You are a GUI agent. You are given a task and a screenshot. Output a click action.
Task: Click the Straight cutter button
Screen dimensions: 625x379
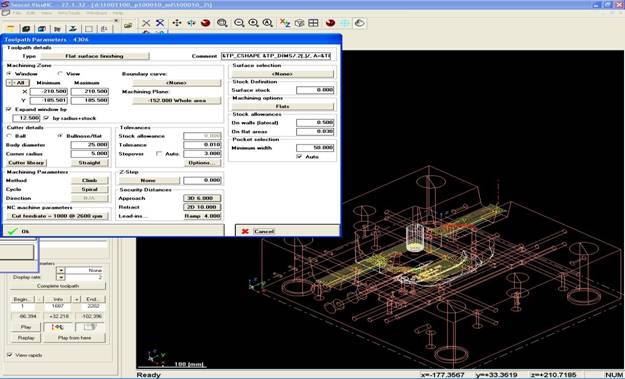[x=90, y=163]
